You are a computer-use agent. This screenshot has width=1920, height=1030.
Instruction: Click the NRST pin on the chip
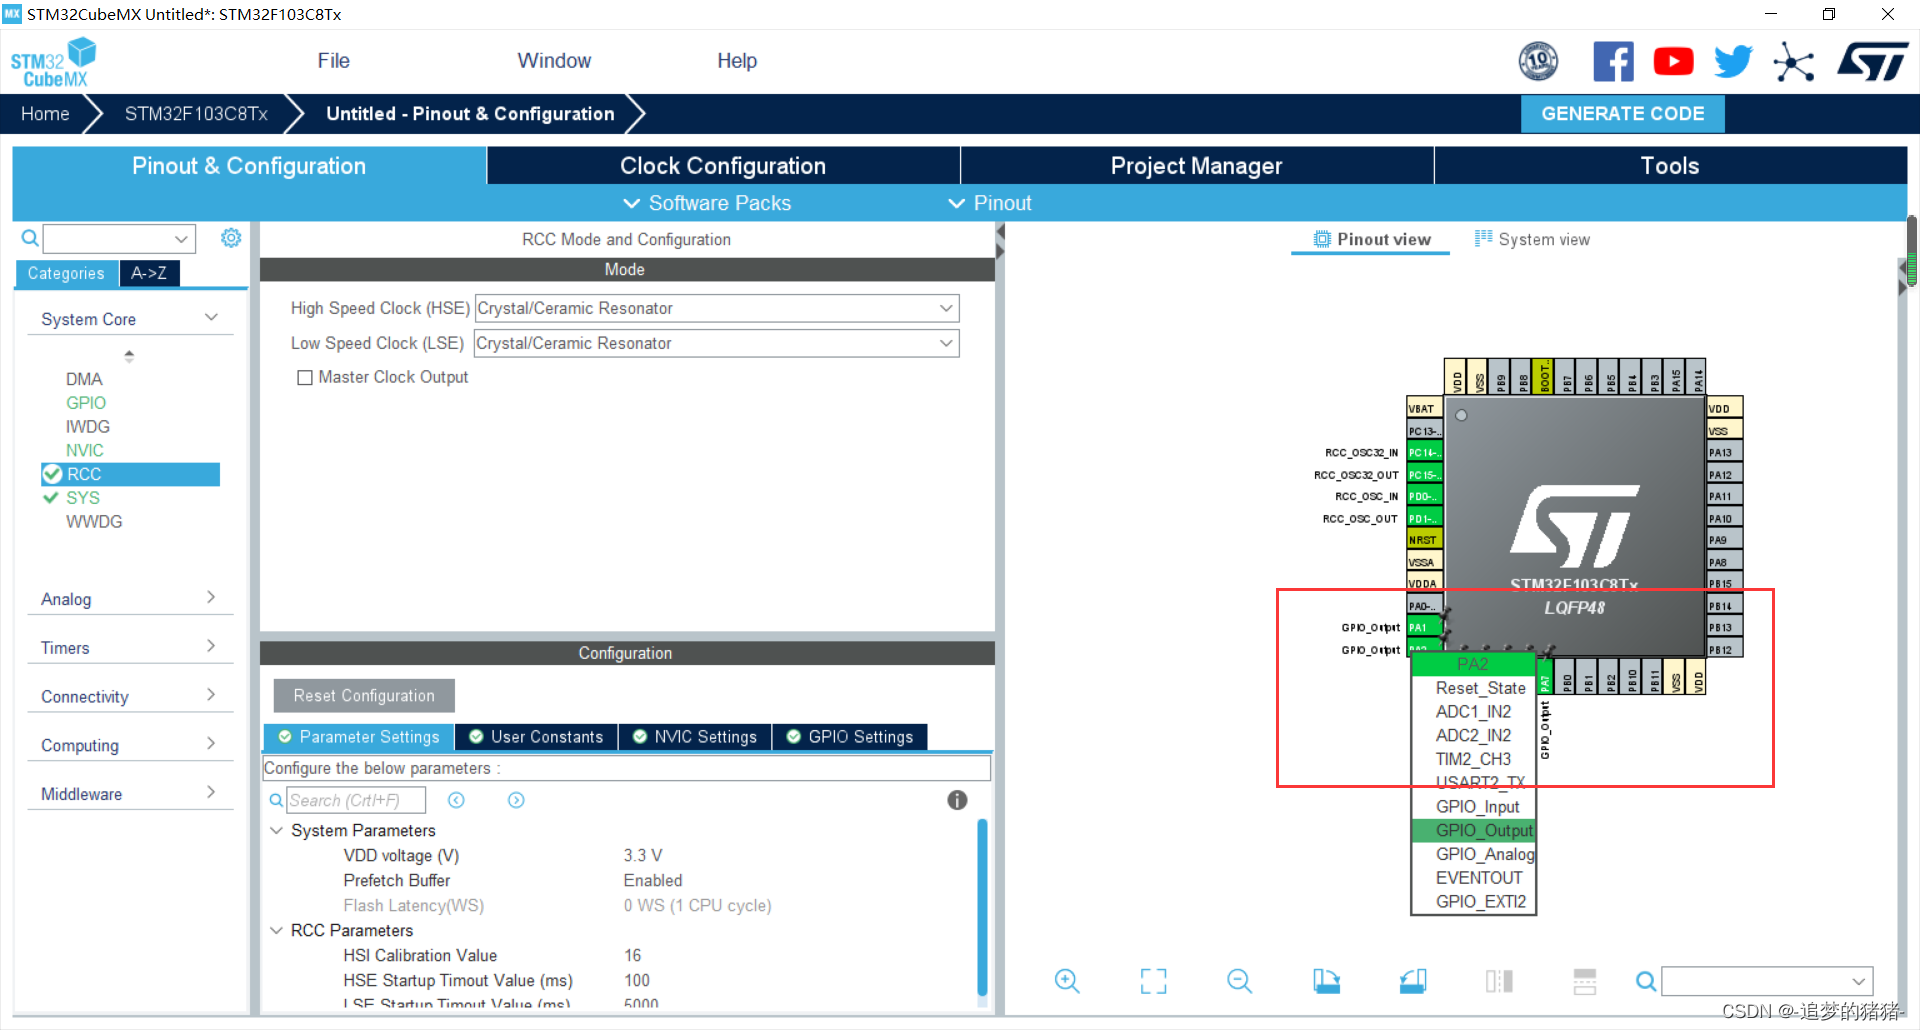[x=1424, y=540]
